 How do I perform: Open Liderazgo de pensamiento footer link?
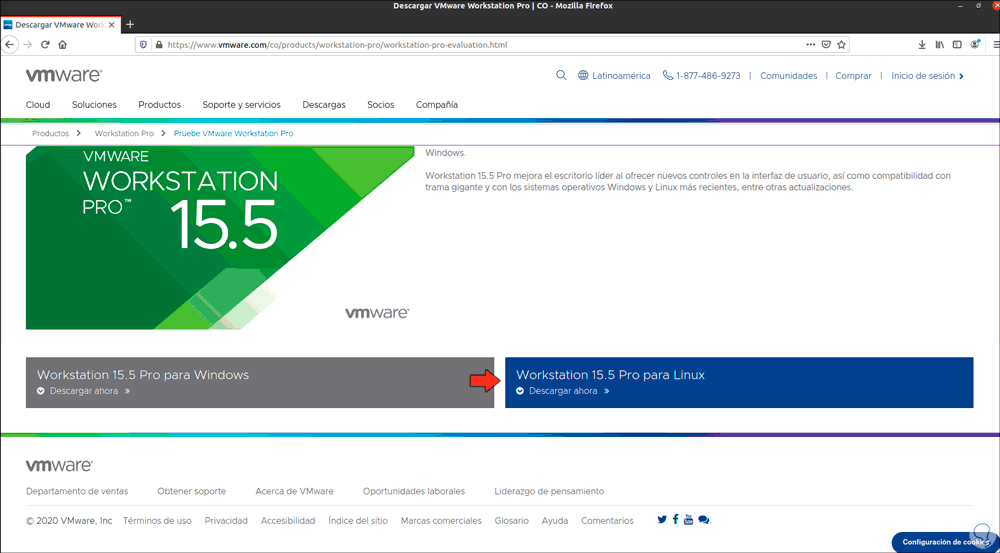pyautogui.click(x=549, y=491)
